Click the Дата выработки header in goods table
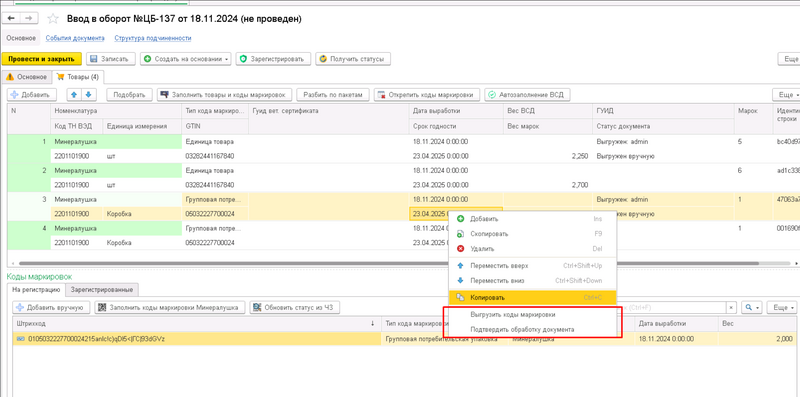This screenshot has width=800, height=397. click(456, 111)
